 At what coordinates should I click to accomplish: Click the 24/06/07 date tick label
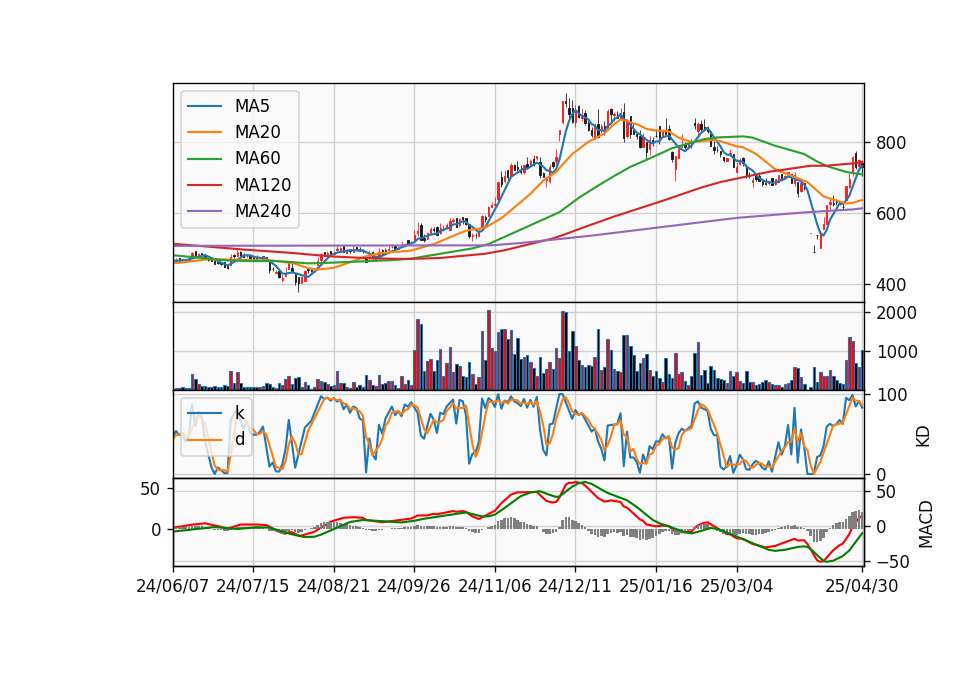pos(173,586)
